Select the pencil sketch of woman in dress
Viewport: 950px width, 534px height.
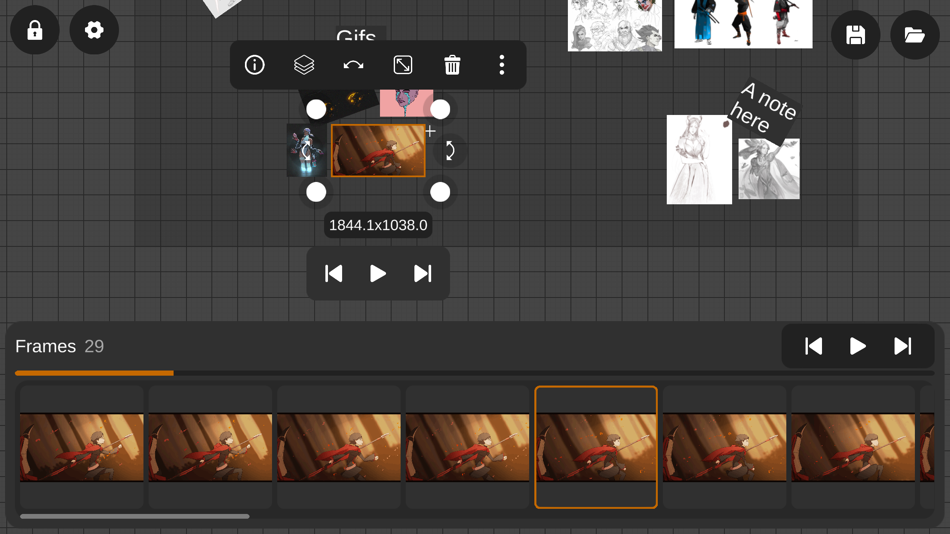tap(699, 159)
